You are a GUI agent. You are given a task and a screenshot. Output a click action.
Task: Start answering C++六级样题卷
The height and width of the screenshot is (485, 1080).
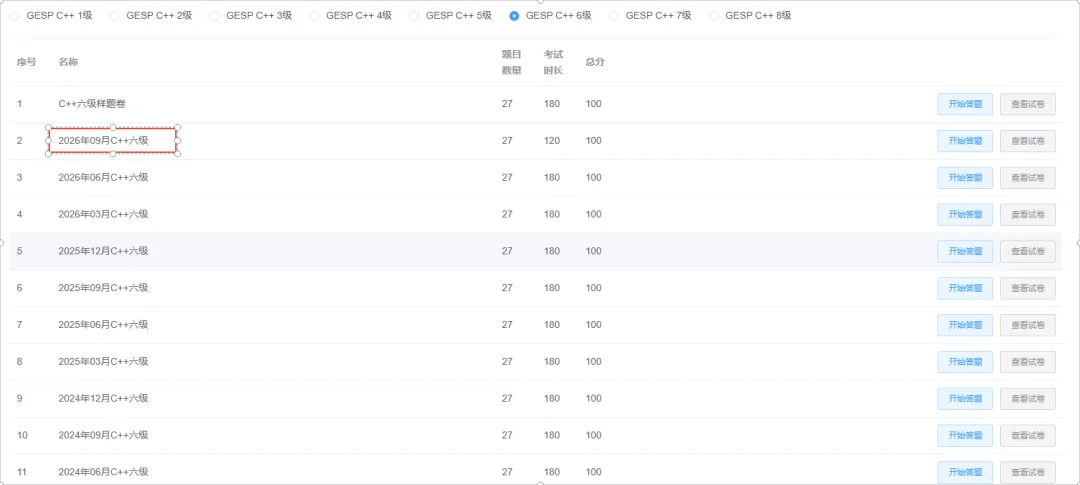tap(964, 104)
